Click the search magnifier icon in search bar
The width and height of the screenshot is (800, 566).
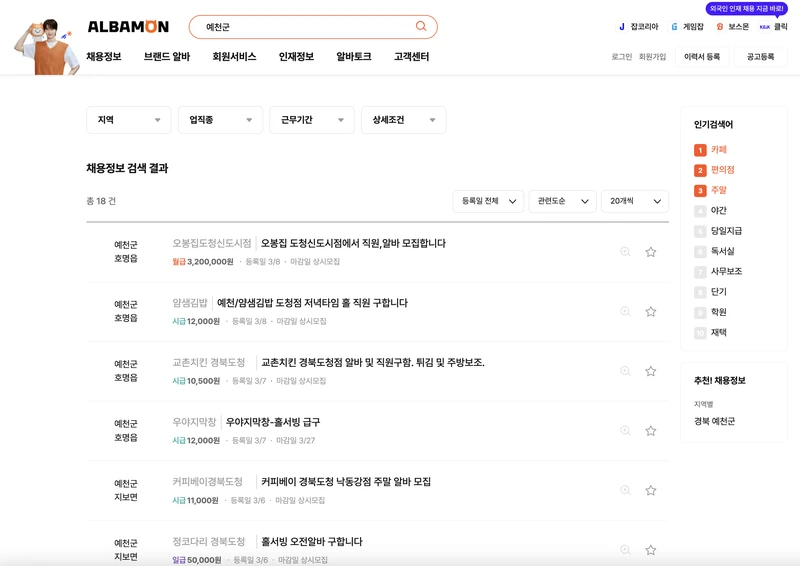420,26
